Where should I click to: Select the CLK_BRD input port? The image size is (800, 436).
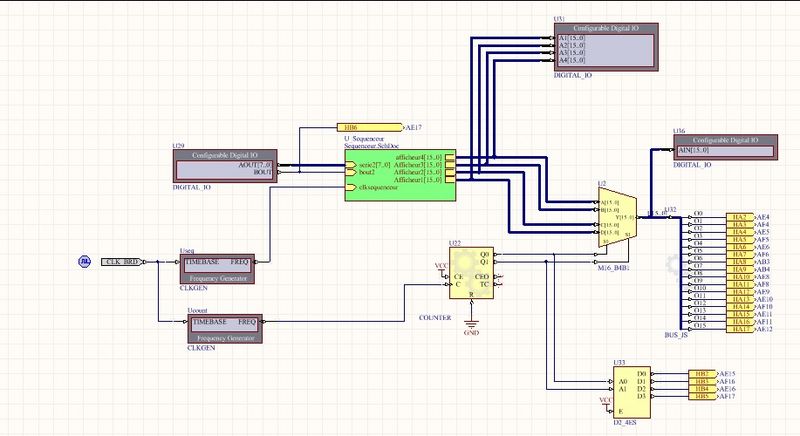120,262
